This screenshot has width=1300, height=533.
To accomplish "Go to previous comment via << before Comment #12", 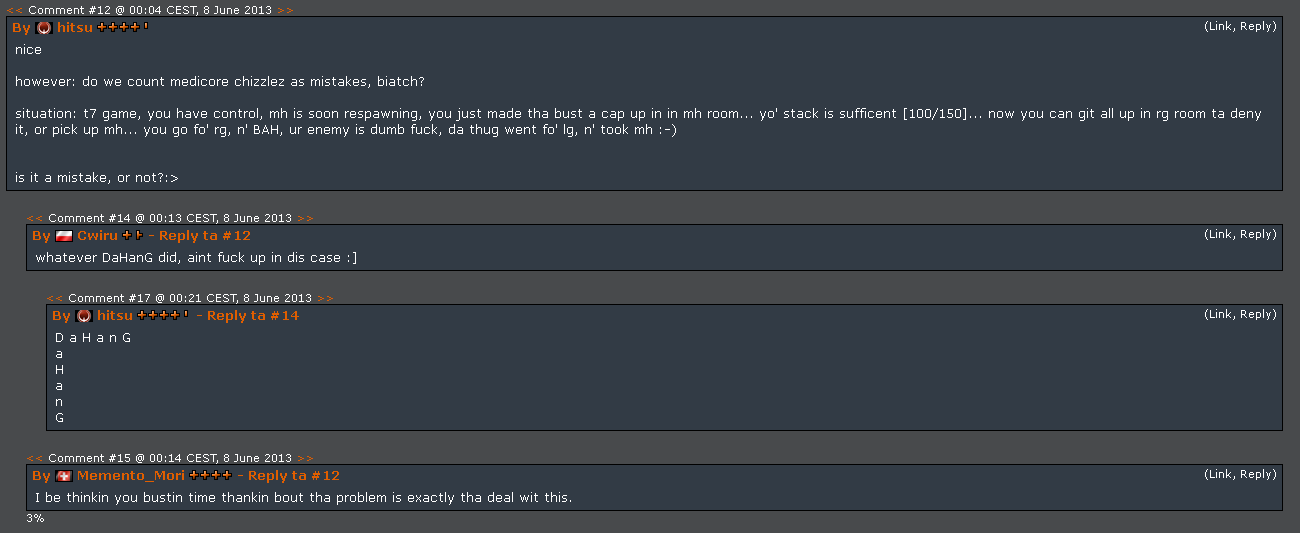I will pyautogui.click(x=14, y=10).
